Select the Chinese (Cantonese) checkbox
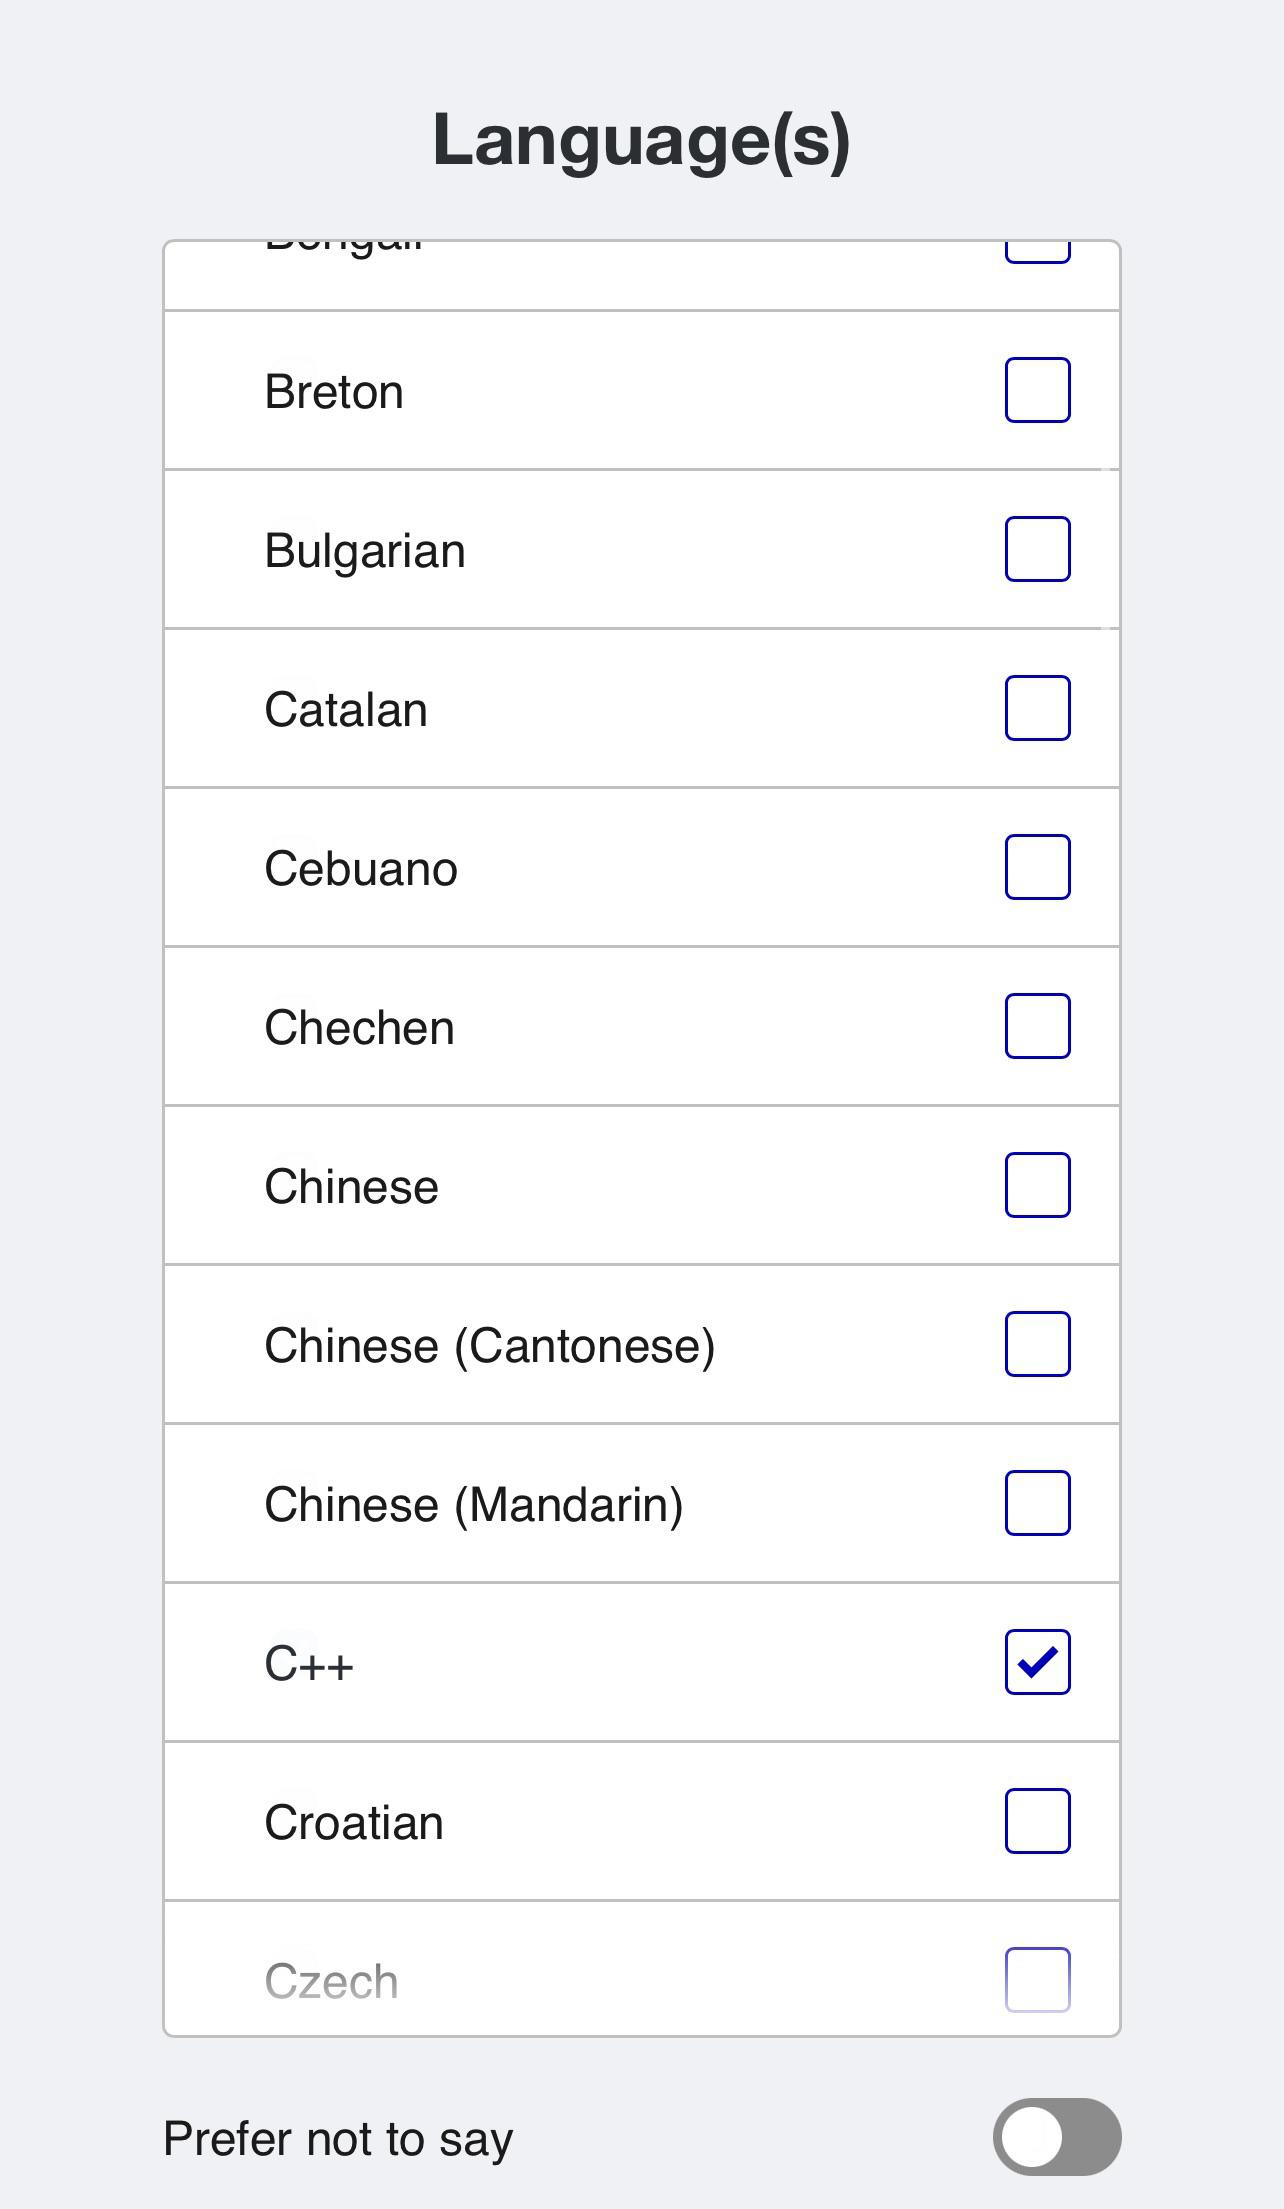 click(1037, 1344)
